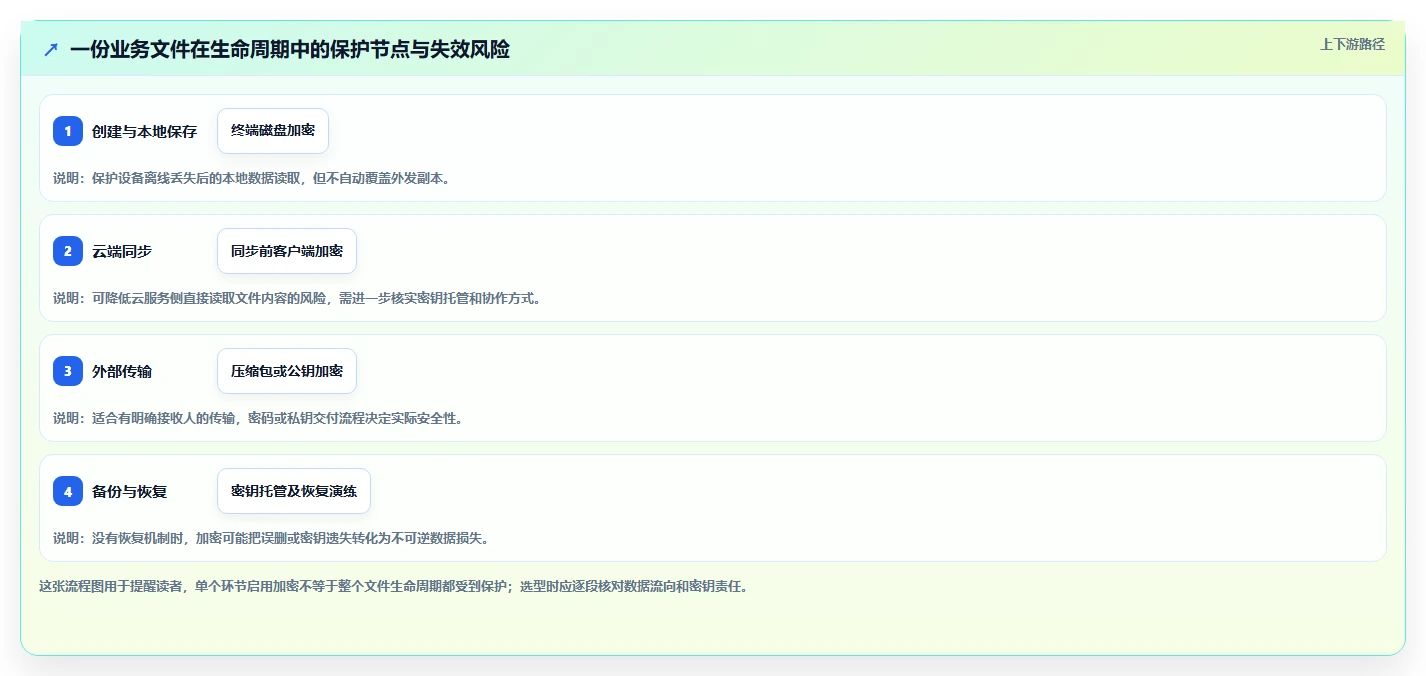Click the 外部传输 step title

pyautogui.click(x=122, y=371)
